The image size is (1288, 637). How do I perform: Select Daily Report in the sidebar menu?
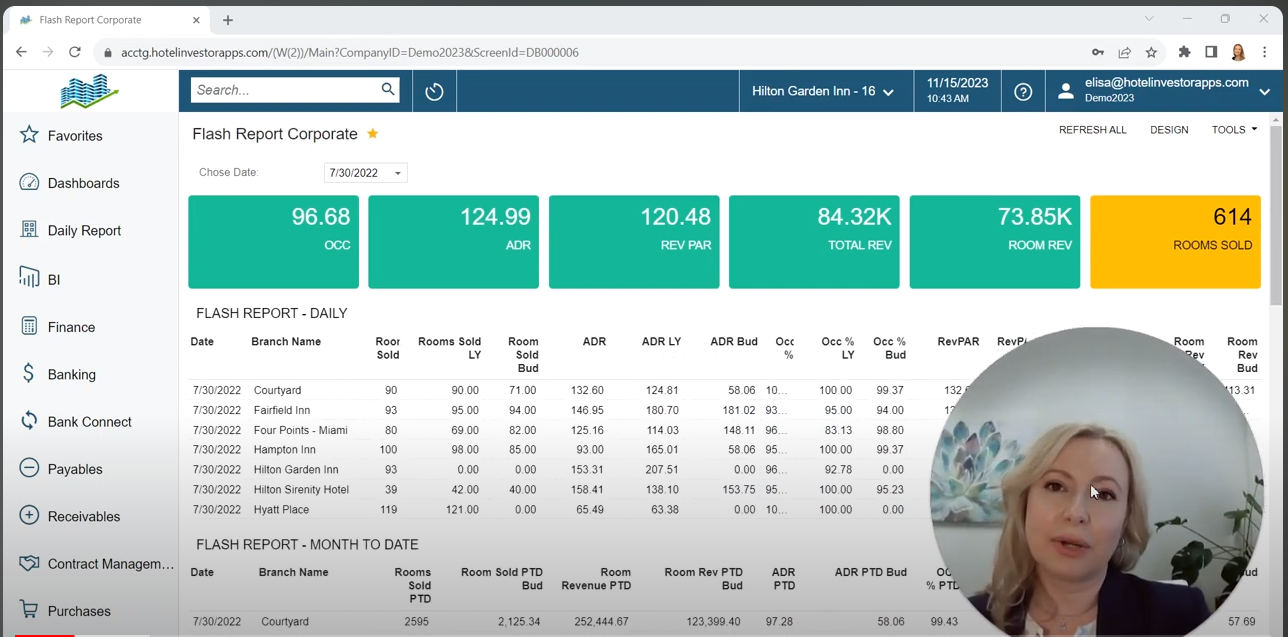click(85, 230)
